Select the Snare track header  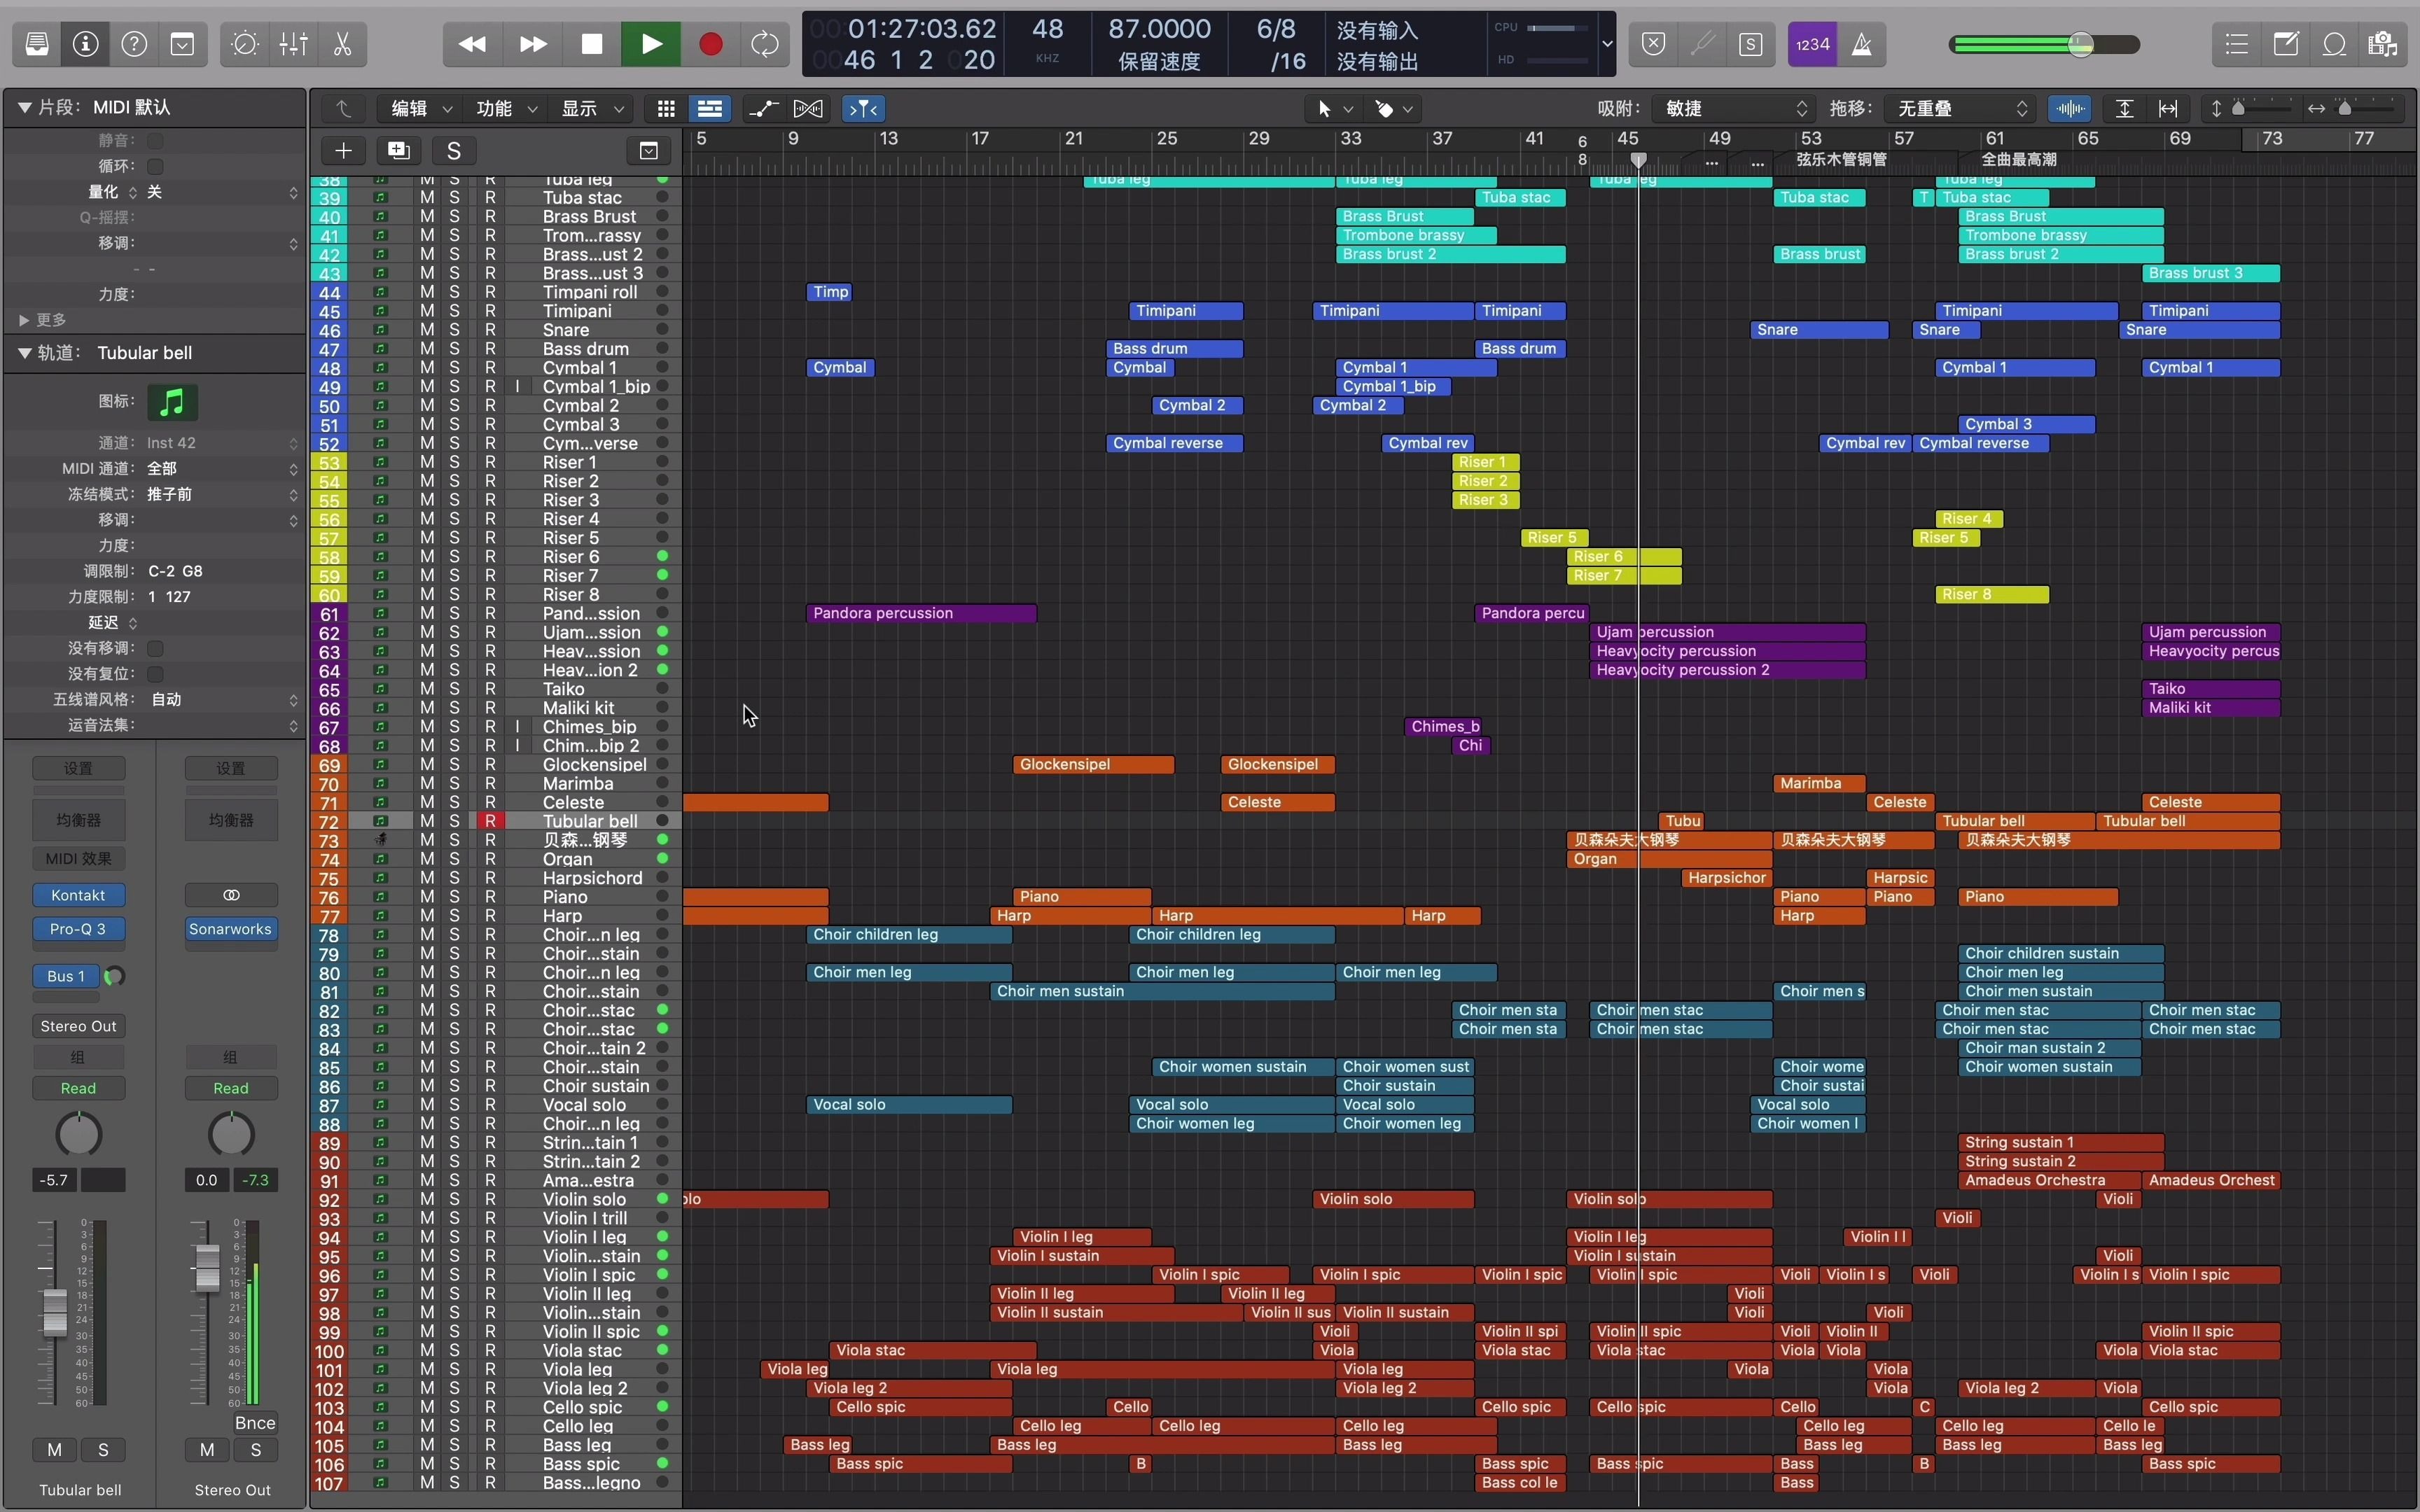pos(496,330)
